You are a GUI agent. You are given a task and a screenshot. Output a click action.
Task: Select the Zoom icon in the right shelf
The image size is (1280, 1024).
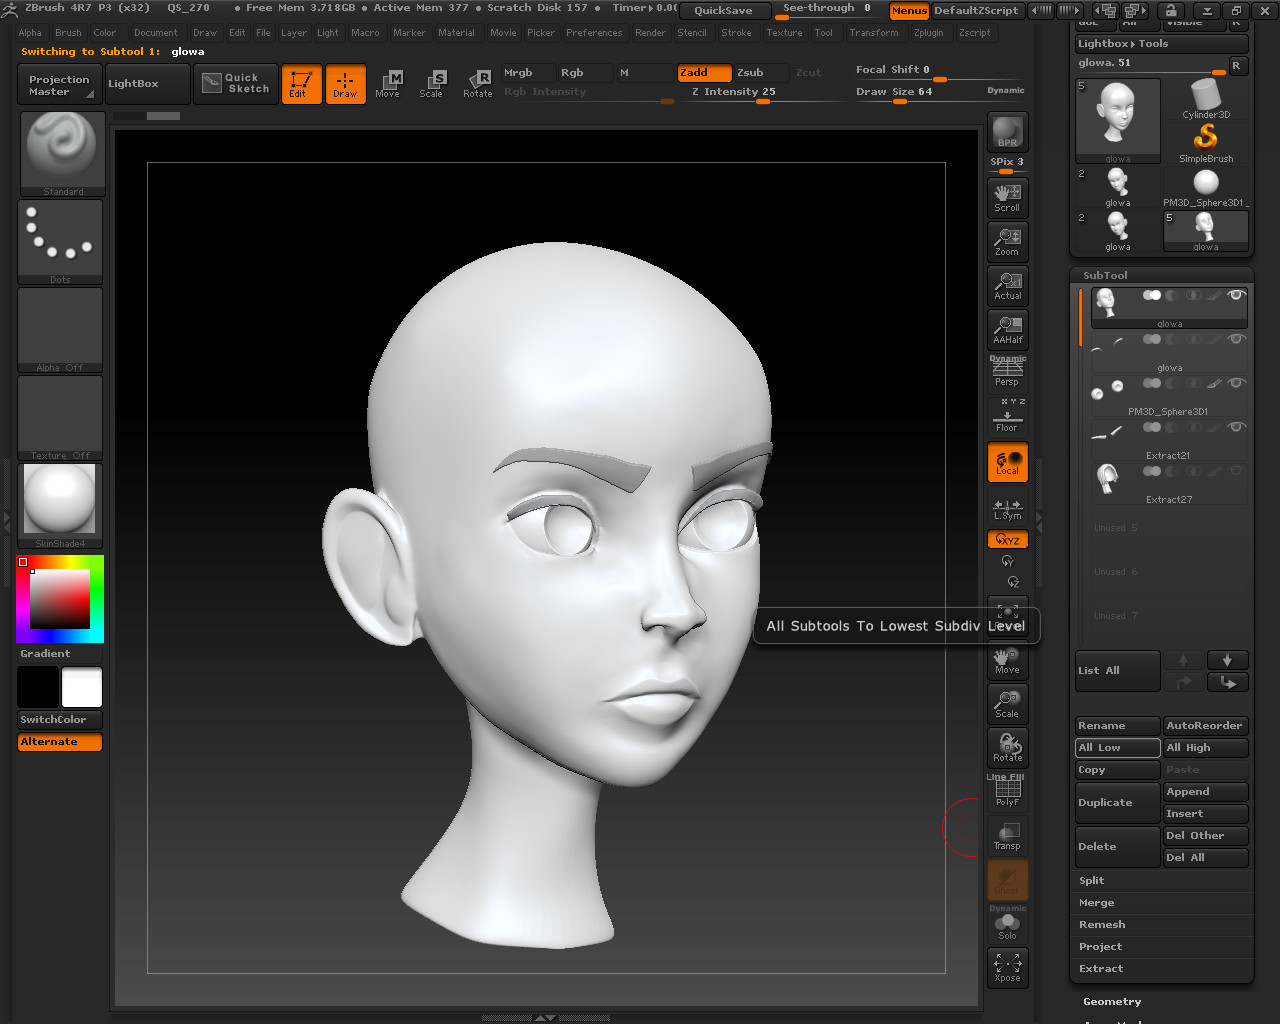point(1007,242)
